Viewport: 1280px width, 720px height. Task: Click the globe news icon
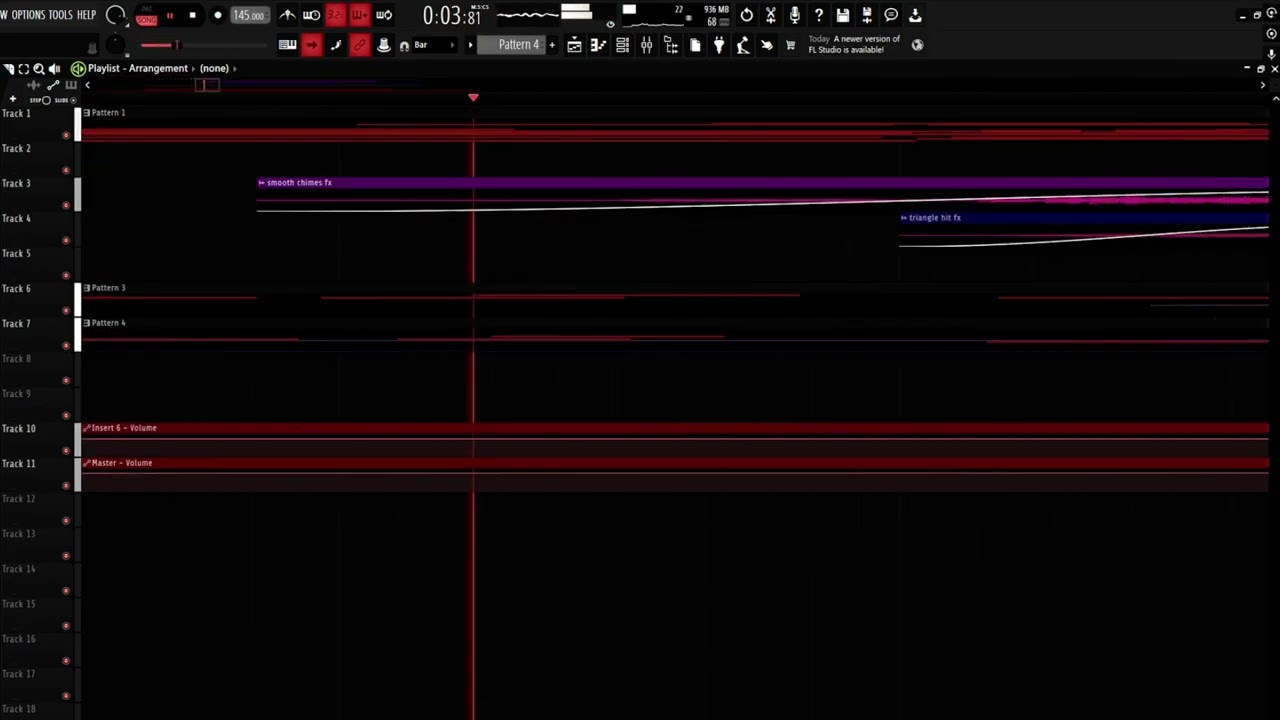click(x=917, y=45)
